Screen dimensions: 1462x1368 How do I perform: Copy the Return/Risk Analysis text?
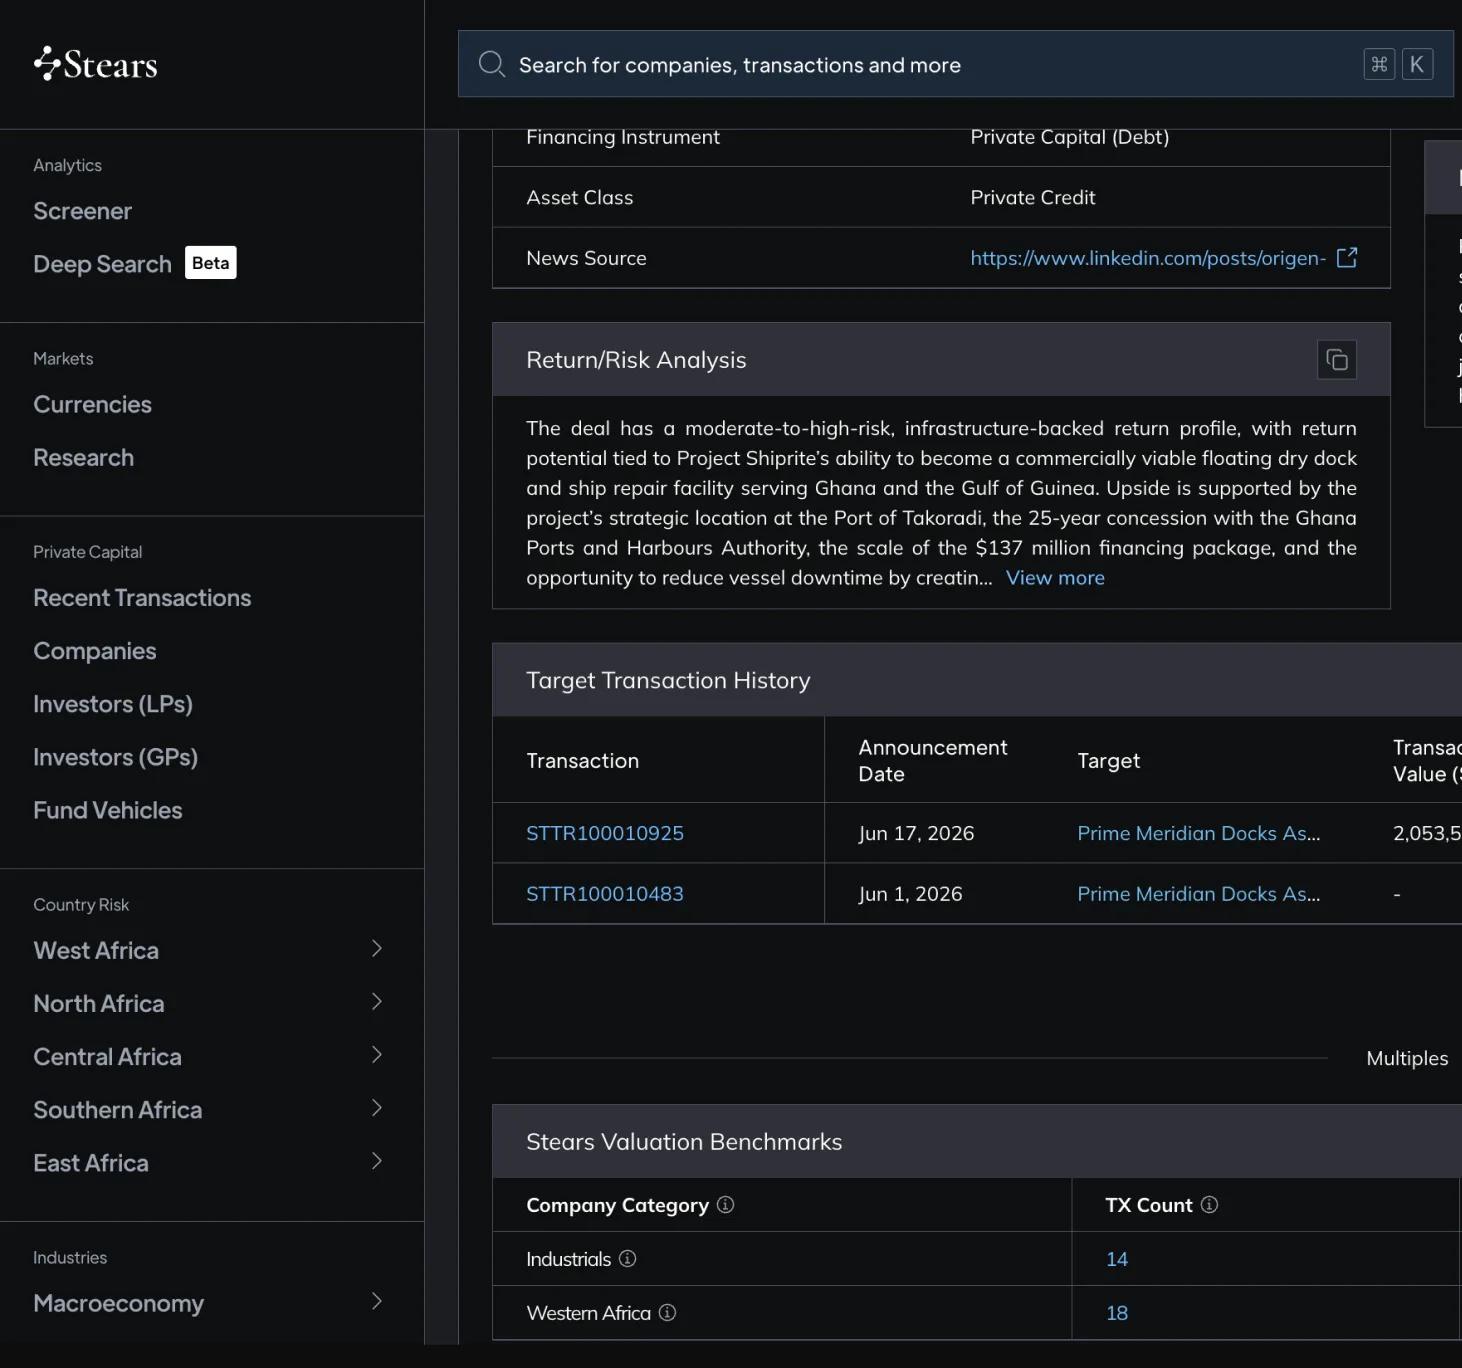tap(1337, 360)
